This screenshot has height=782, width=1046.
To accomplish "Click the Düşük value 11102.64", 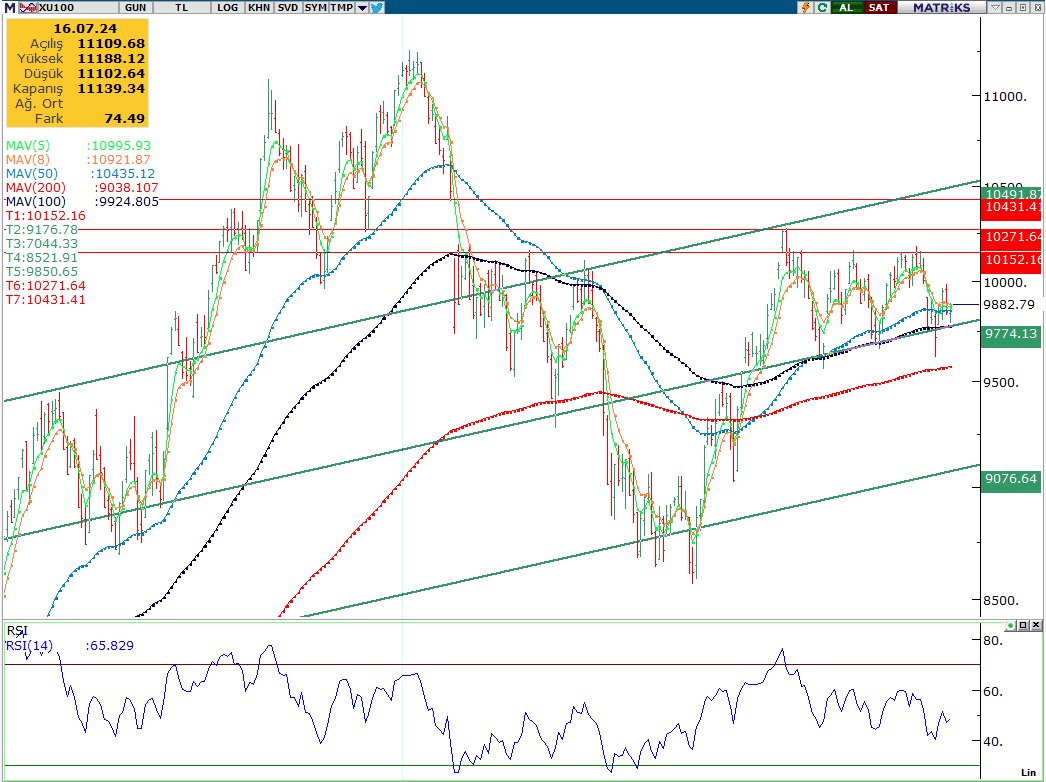I will pos(111,73).
